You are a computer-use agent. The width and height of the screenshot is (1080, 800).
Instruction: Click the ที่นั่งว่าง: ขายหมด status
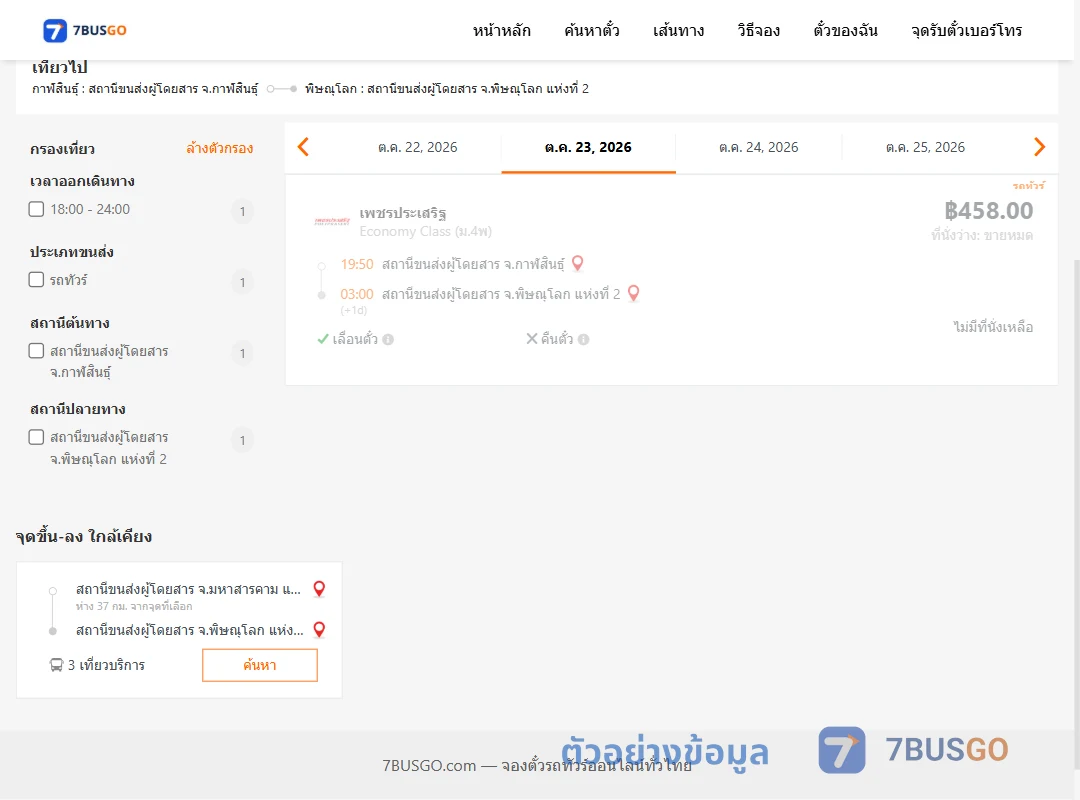982,235
